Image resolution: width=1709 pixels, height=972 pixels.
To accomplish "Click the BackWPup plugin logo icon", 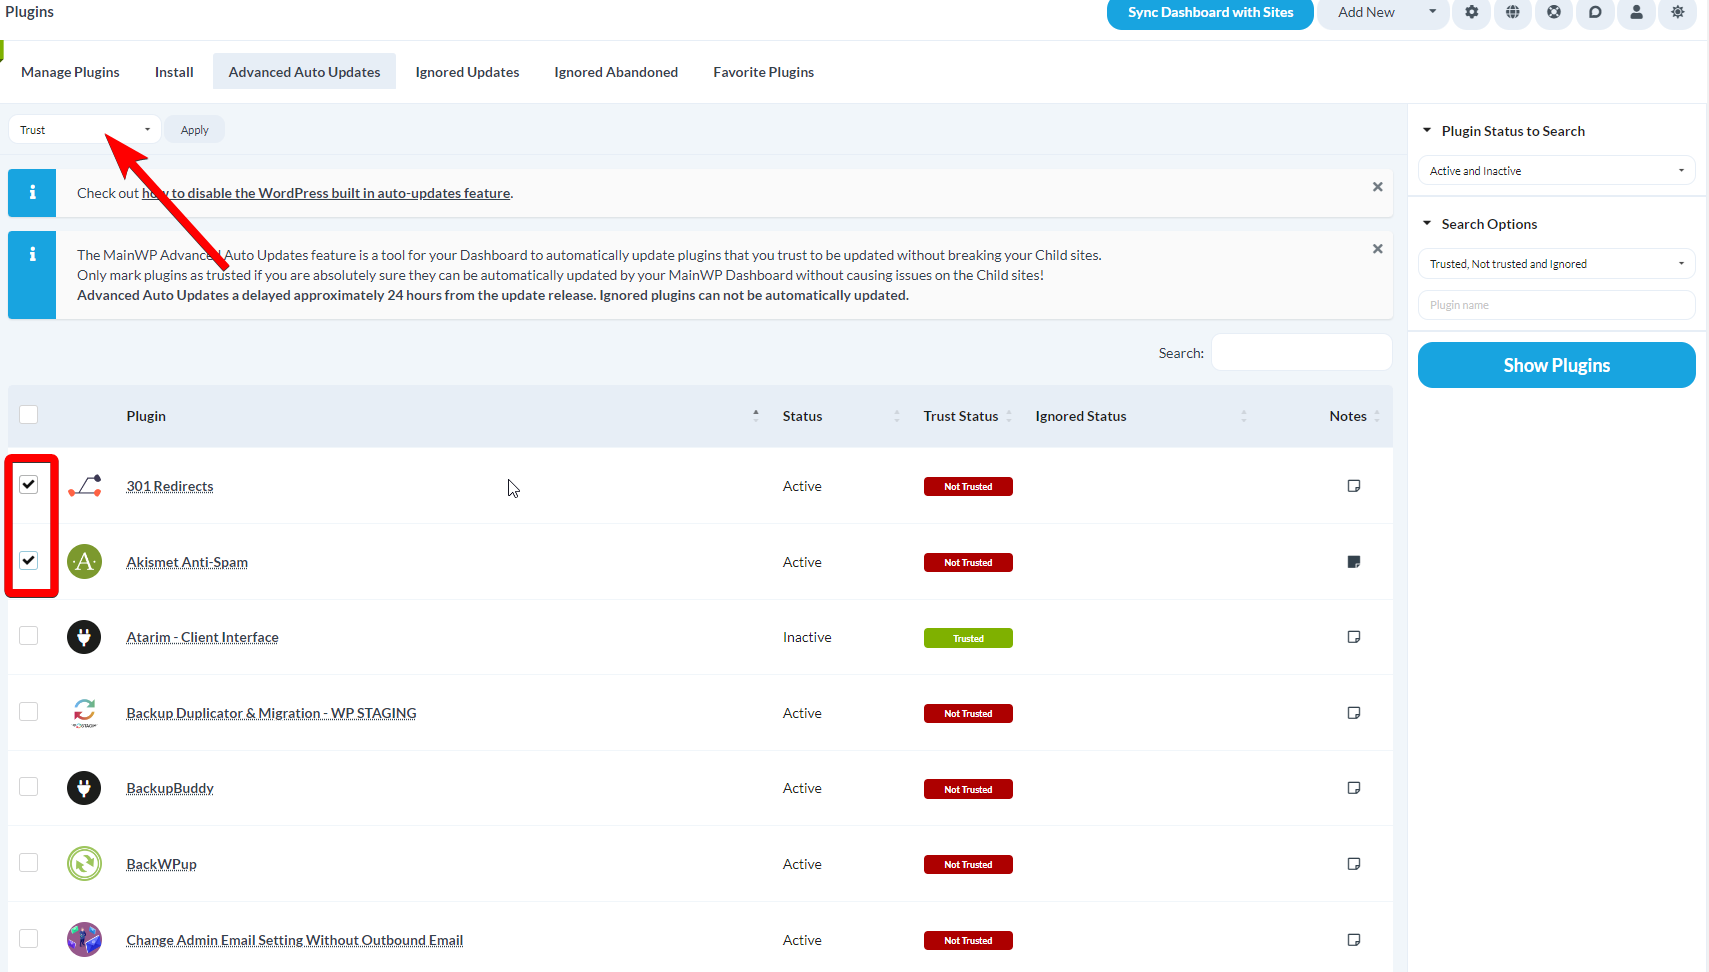I will [x=84, y=863].
